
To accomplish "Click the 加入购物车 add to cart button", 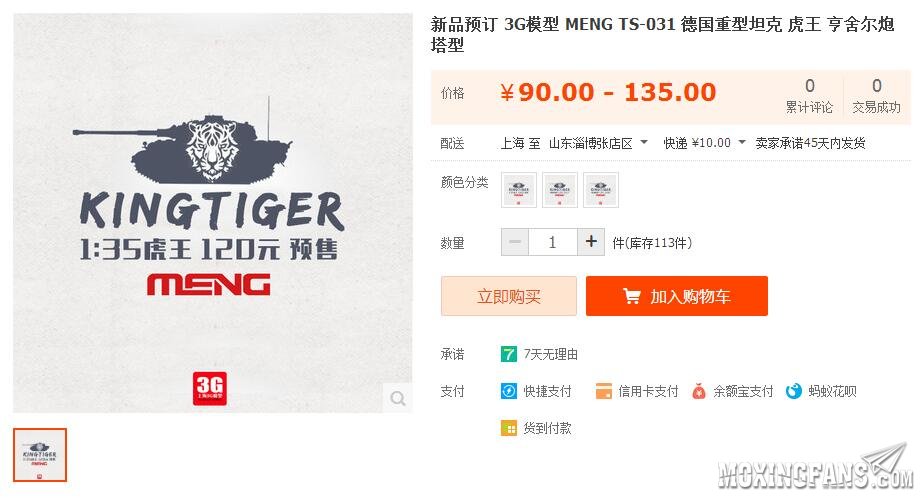I will point(677,296).
